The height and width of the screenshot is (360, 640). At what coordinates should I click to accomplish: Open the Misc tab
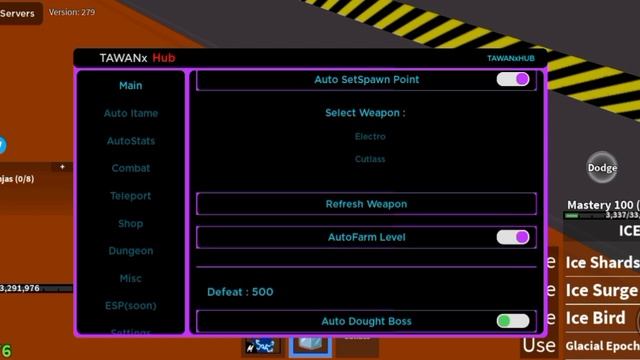click(131, 278)
